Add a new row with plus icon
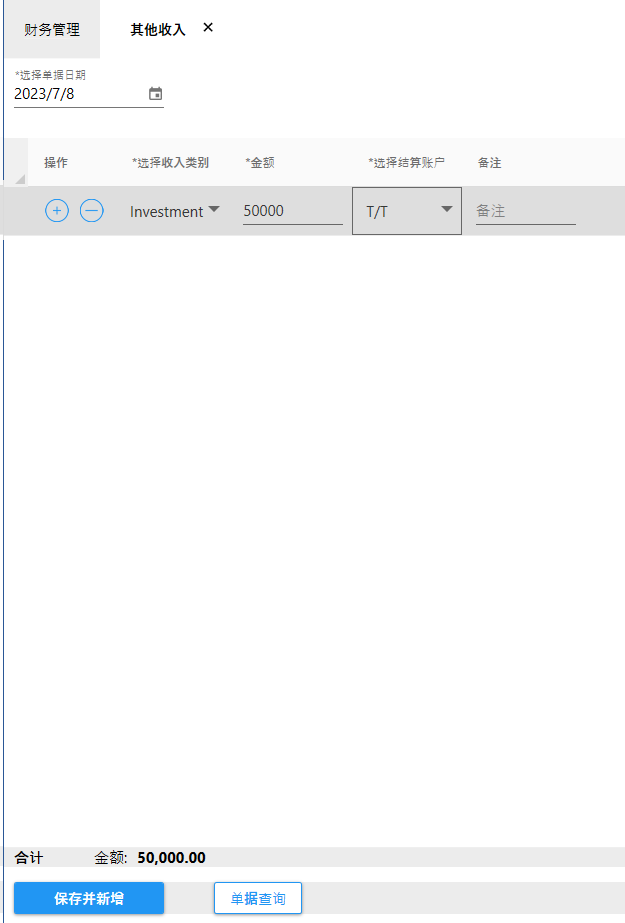 pos(57,211)
